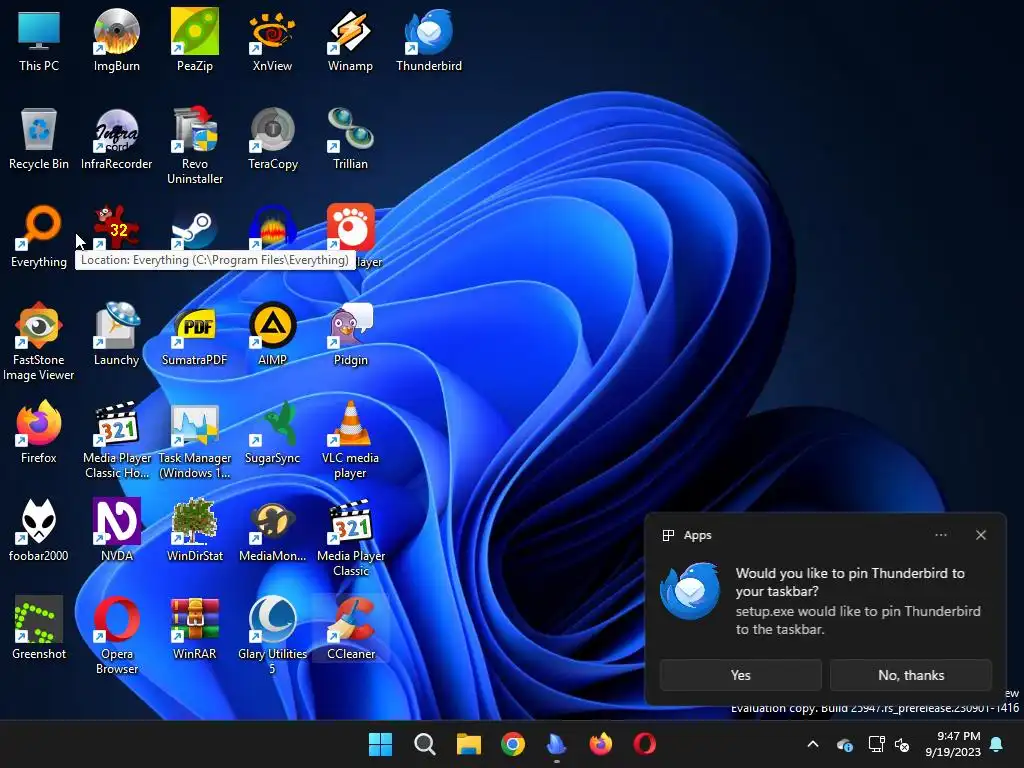1024x768 pixels.
Task: Open the This PC desktop icon
Action: point(39,39)
